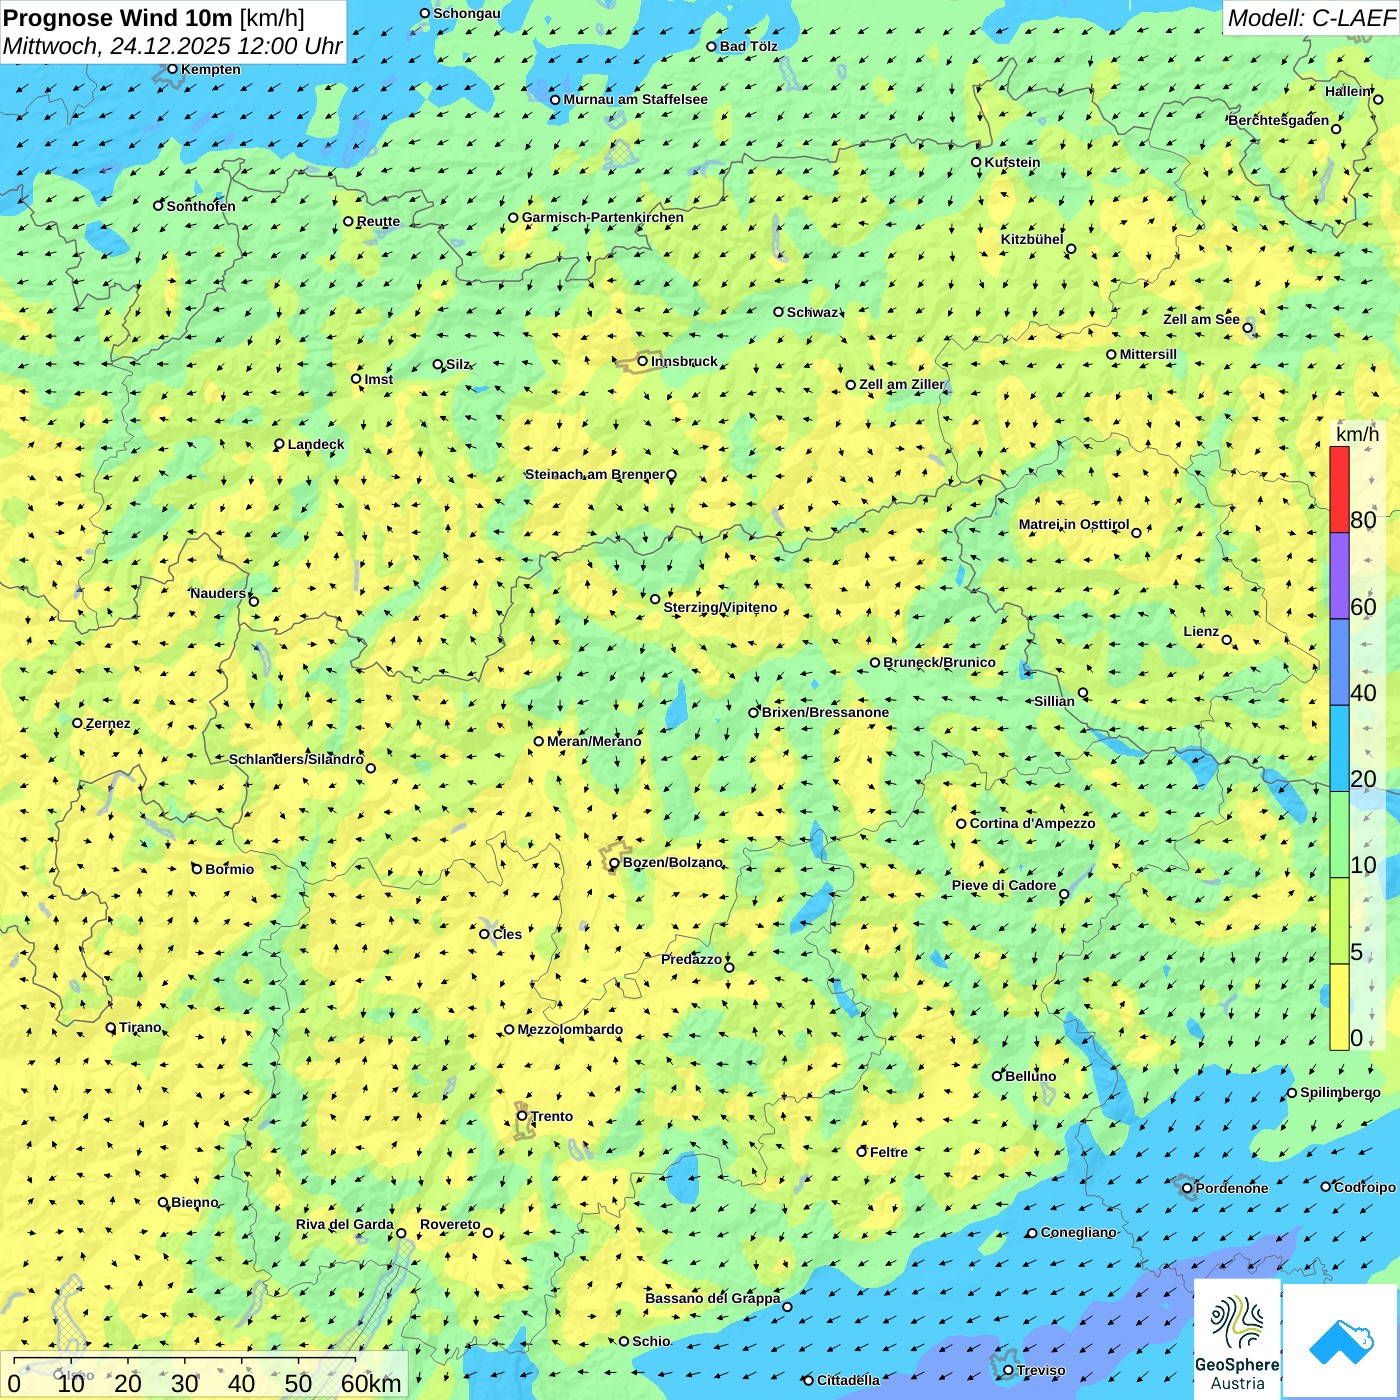The height and width of the screenshot is (1400, 1400).
Task: Click the 'Bassano del Grappa' label
Action: [x=713, y=1298]
